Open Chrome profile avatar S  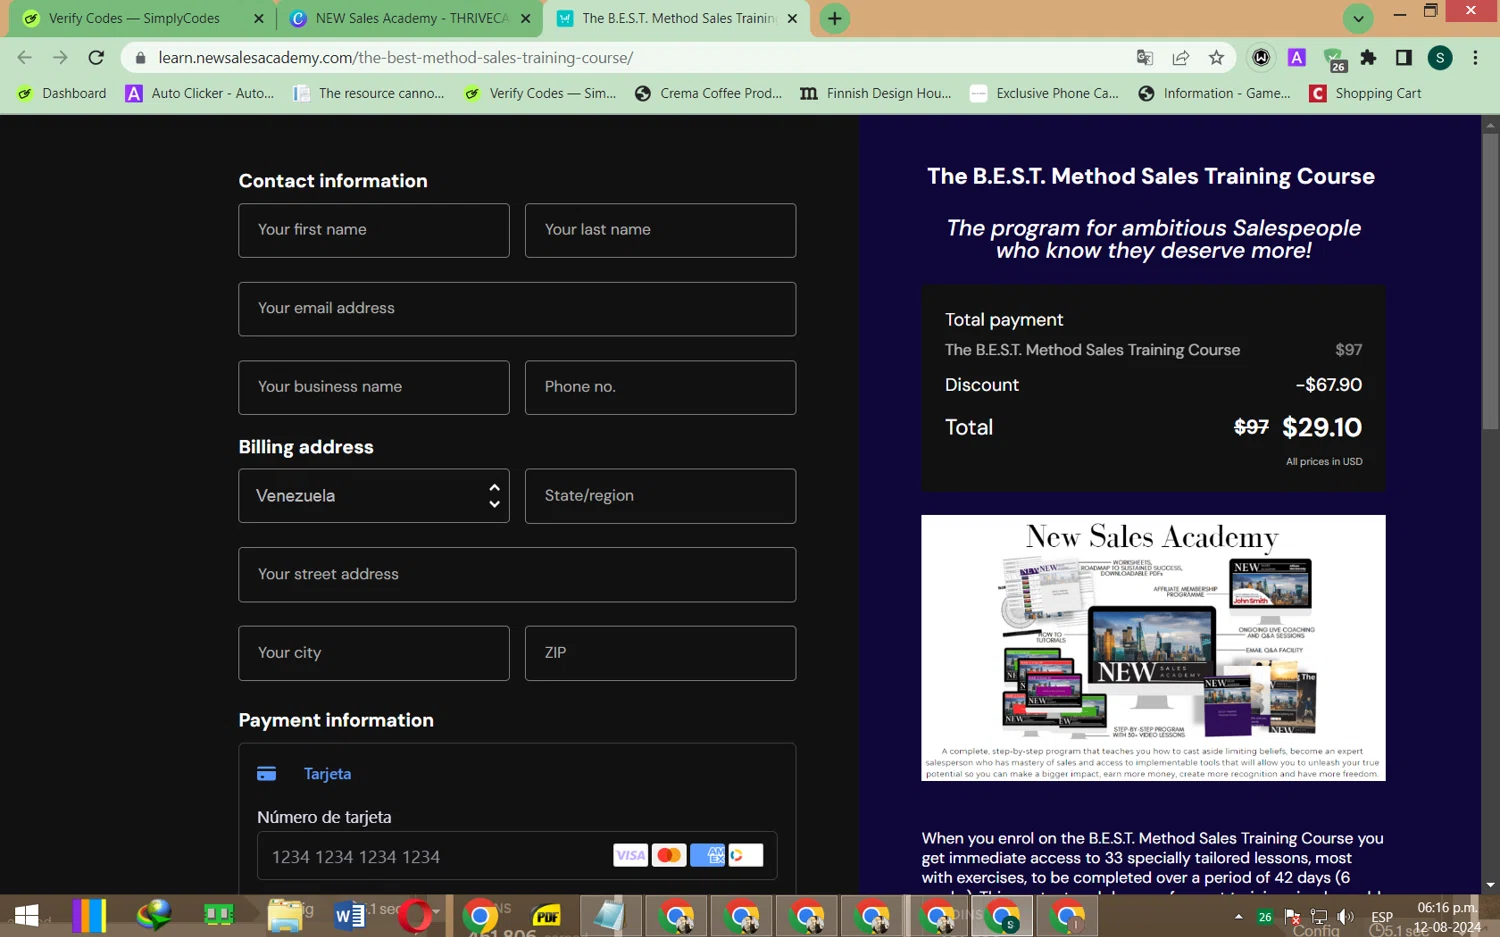pyautogui.click(x=1440, y=58)
